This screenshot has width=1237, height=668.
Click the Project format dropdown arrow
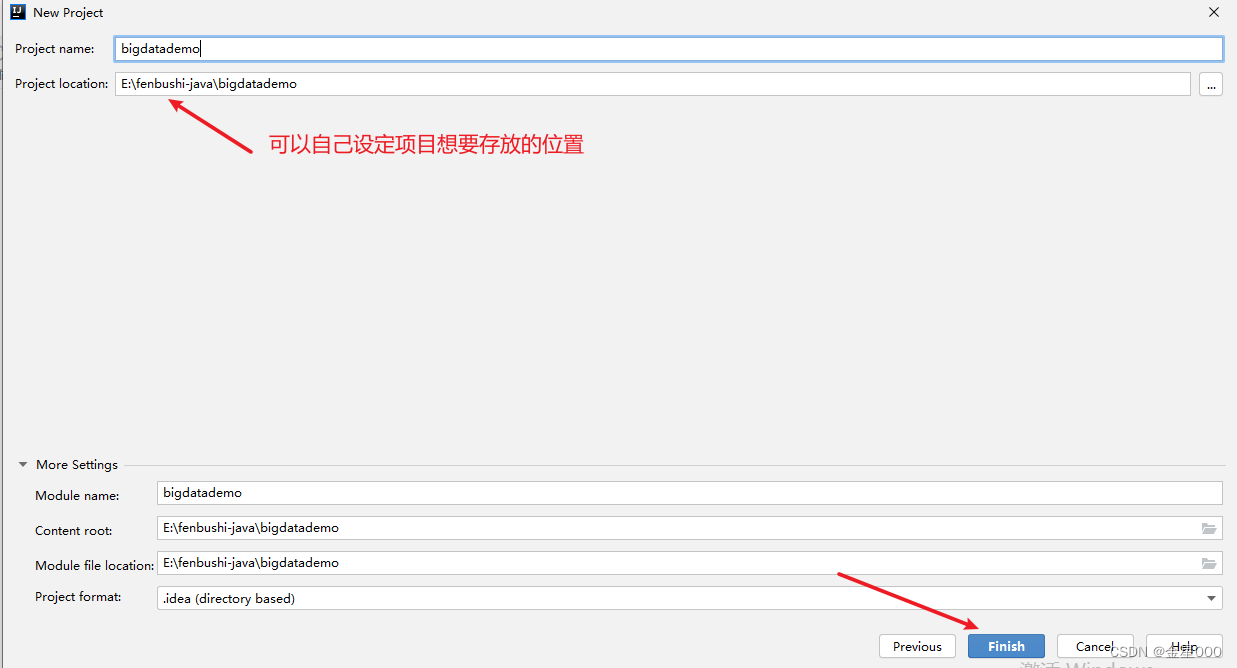(x=1209, y=597)
